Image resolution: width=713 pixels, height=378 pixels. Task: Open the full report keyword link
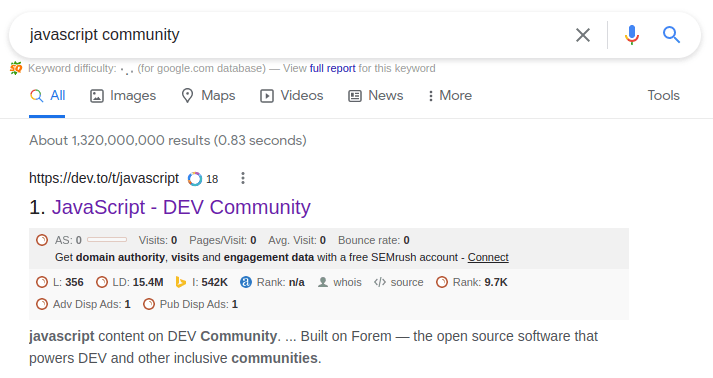click(x=332, y=68)
